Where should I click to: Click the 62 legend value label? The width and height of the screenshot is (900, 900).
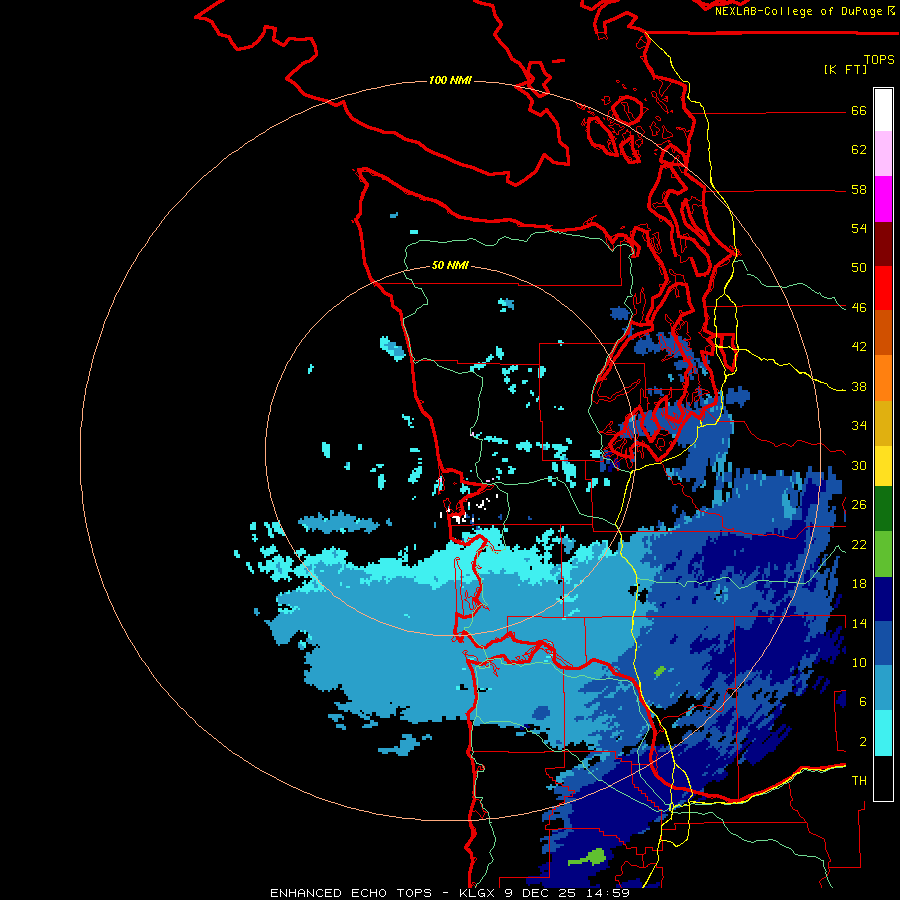[x=859, y=150]
